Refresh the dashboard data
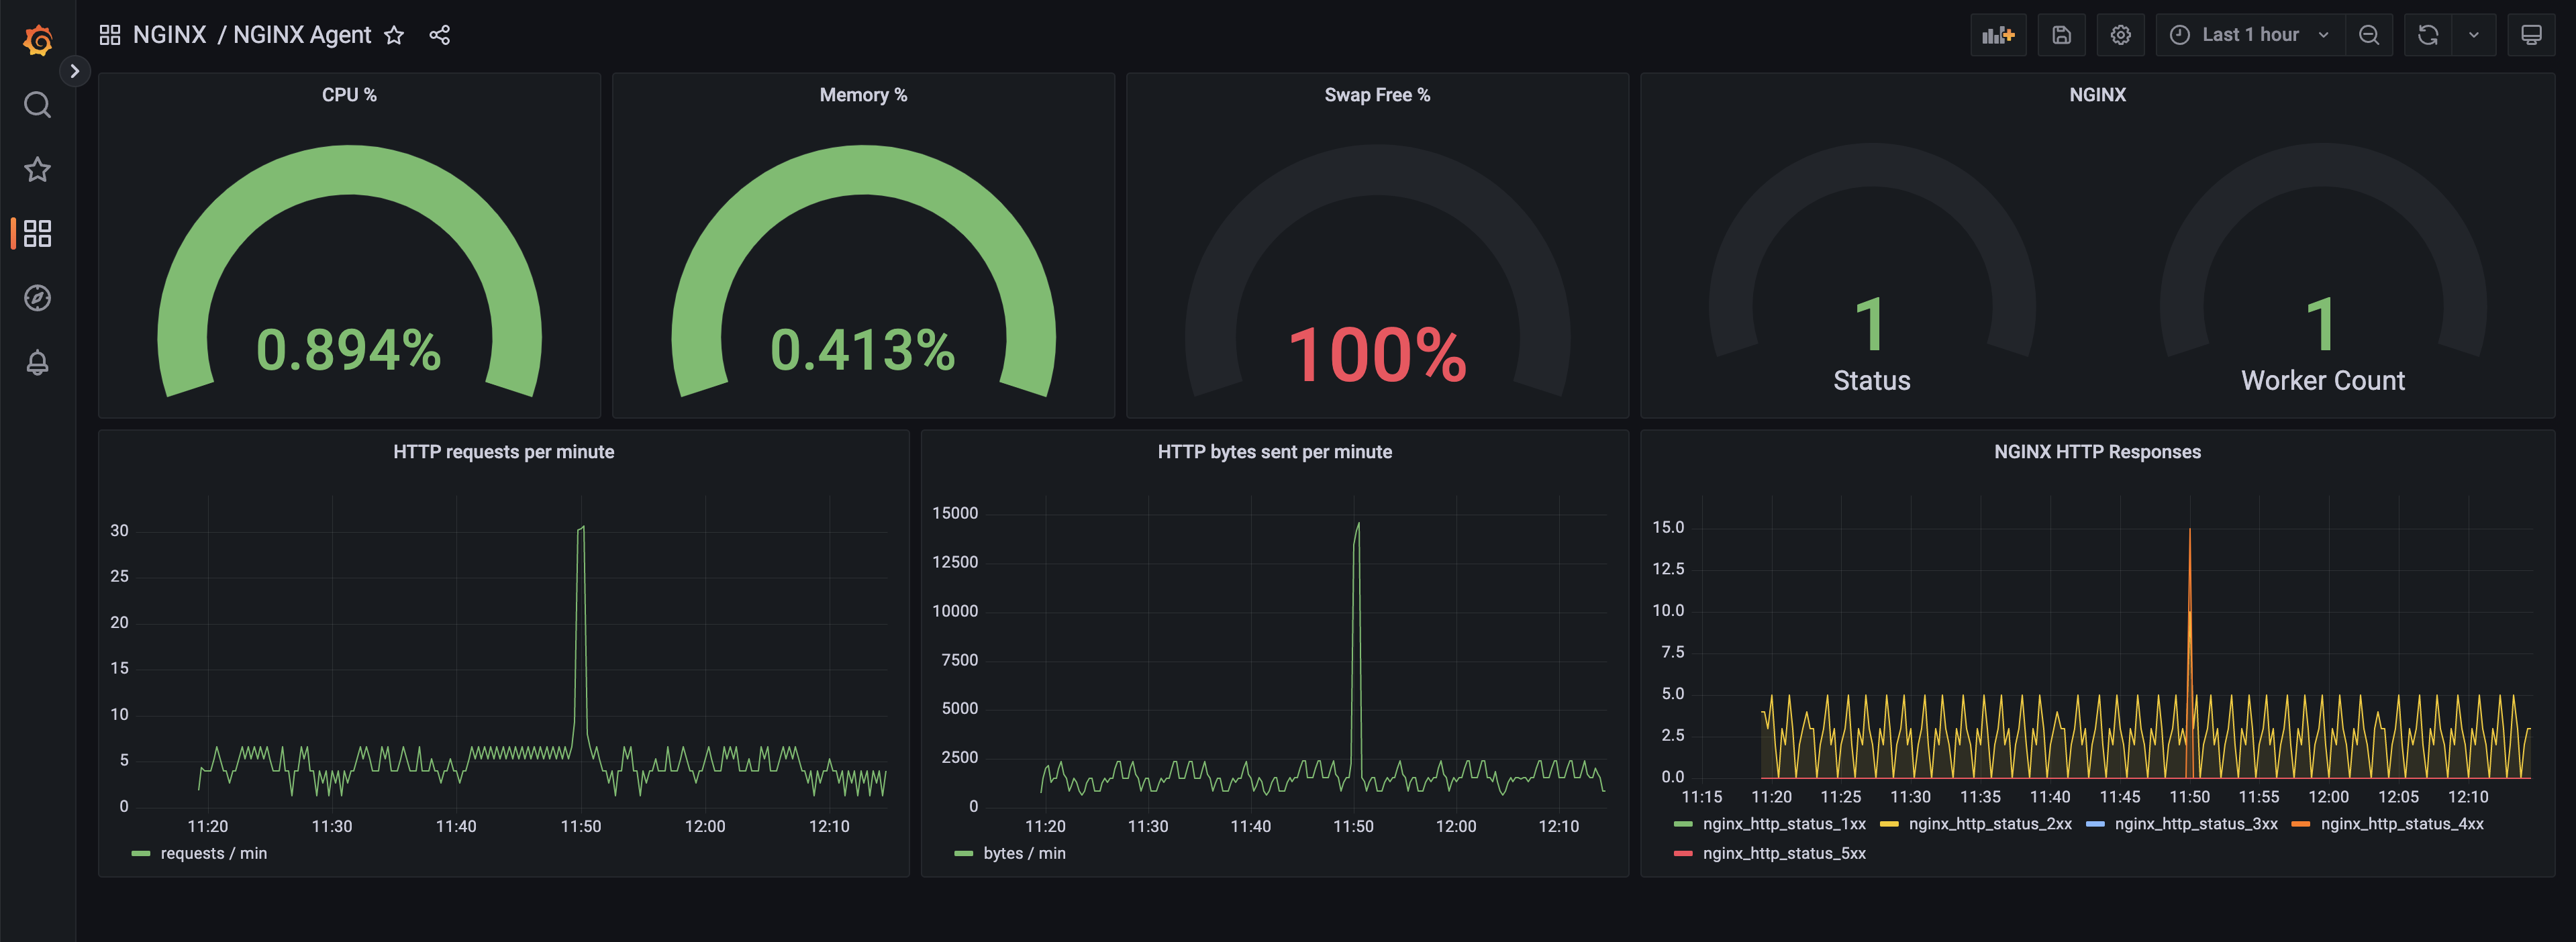The width and height of the screenshot is (2576, 942). (2428, 34)
